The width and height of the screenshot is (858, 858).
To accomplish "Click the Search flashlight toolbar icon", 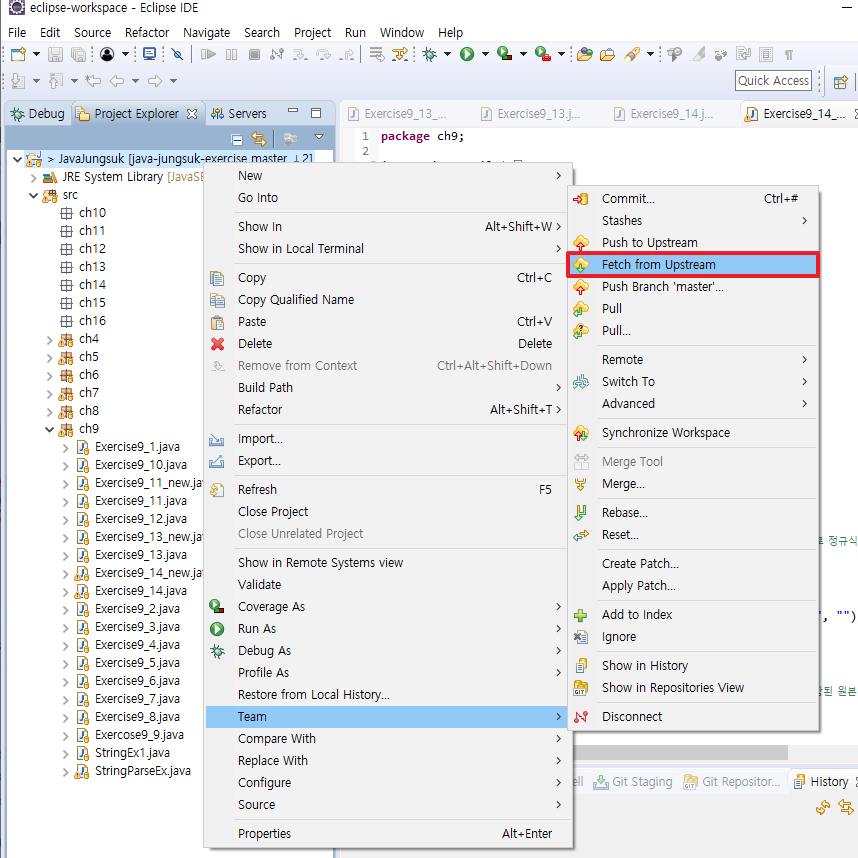I will (632, 54).
